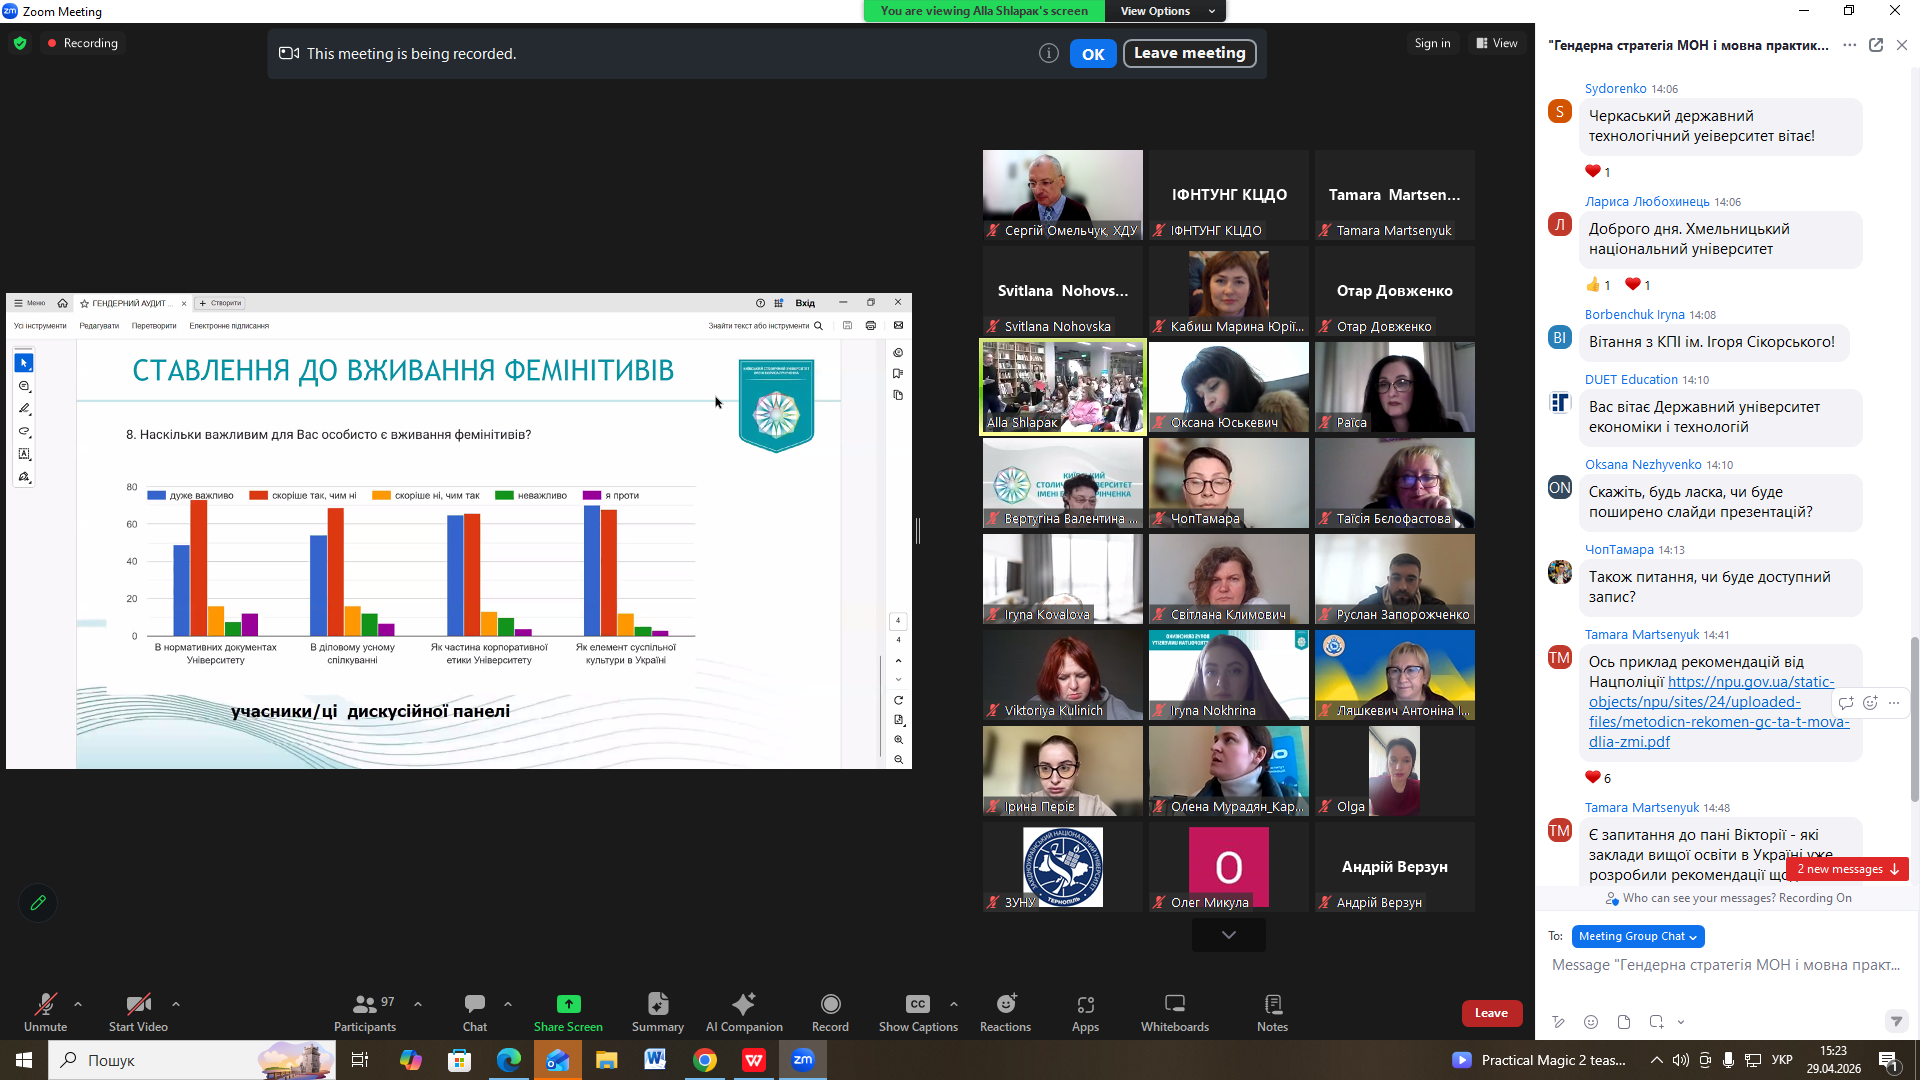Open Zoom Apps
This screenshot has width=1920, height=1080.
click(x=1085, y=1012)
